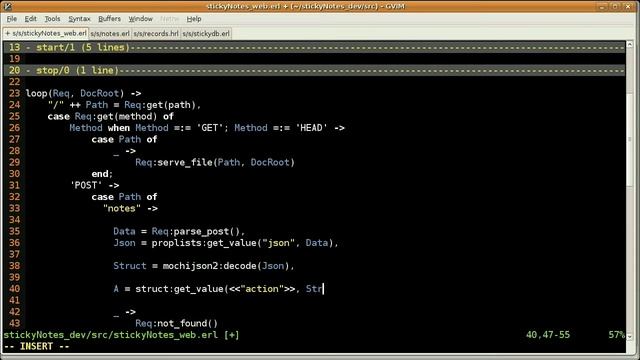This screenshot has width=640, height=360.
Task: Click the -- INSERT -- mode indicator
Action: (x=36, y=347)
